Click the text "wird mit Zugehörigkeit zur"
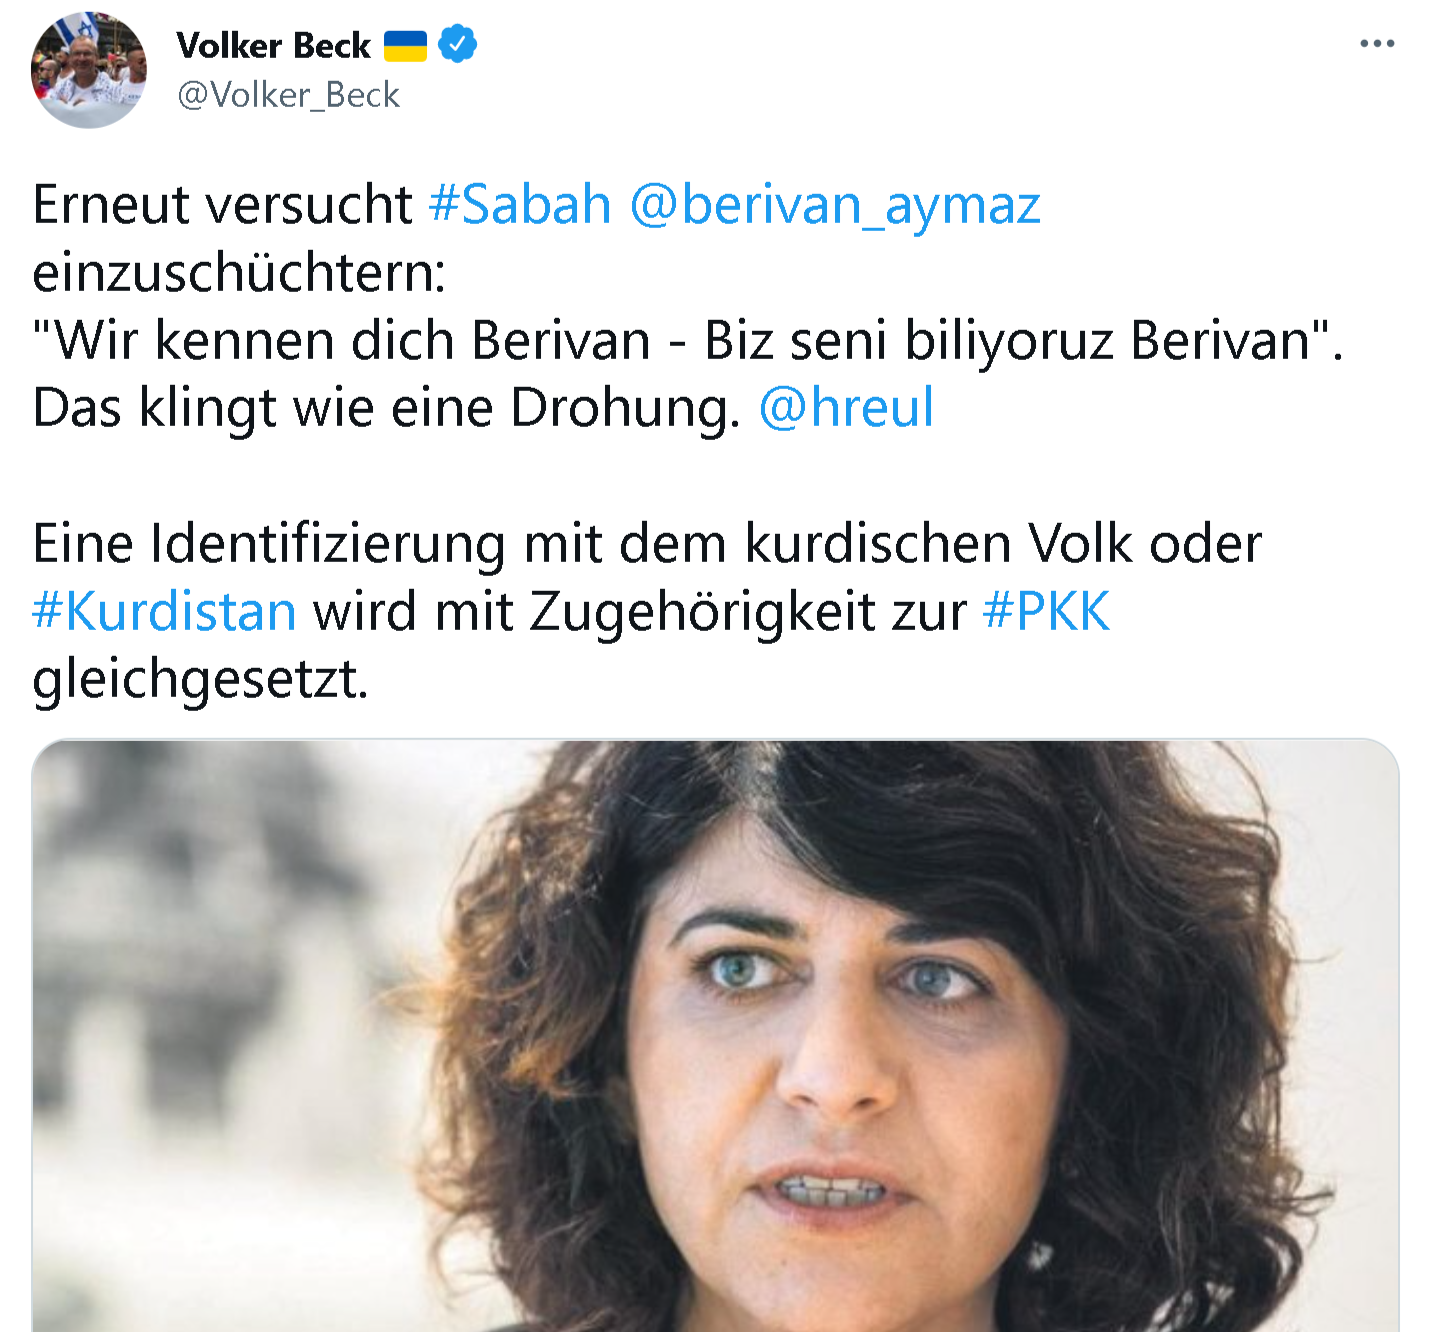 point(640,612)
